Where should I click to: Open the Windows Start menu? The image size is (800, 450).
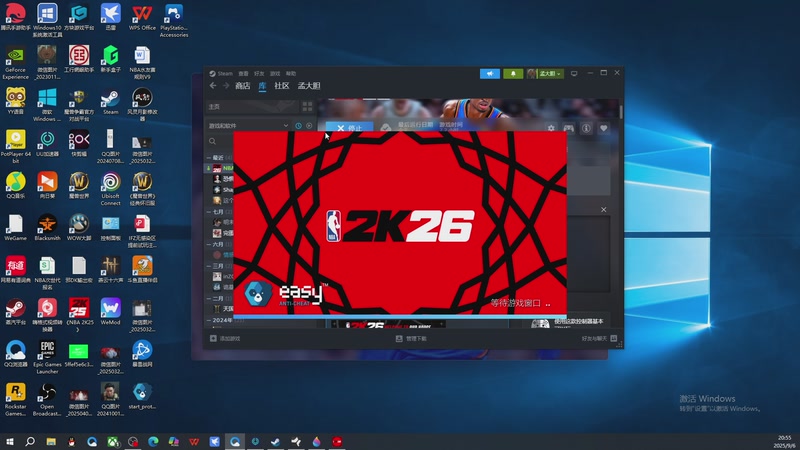pyautogui.click(x=10, y=441)
